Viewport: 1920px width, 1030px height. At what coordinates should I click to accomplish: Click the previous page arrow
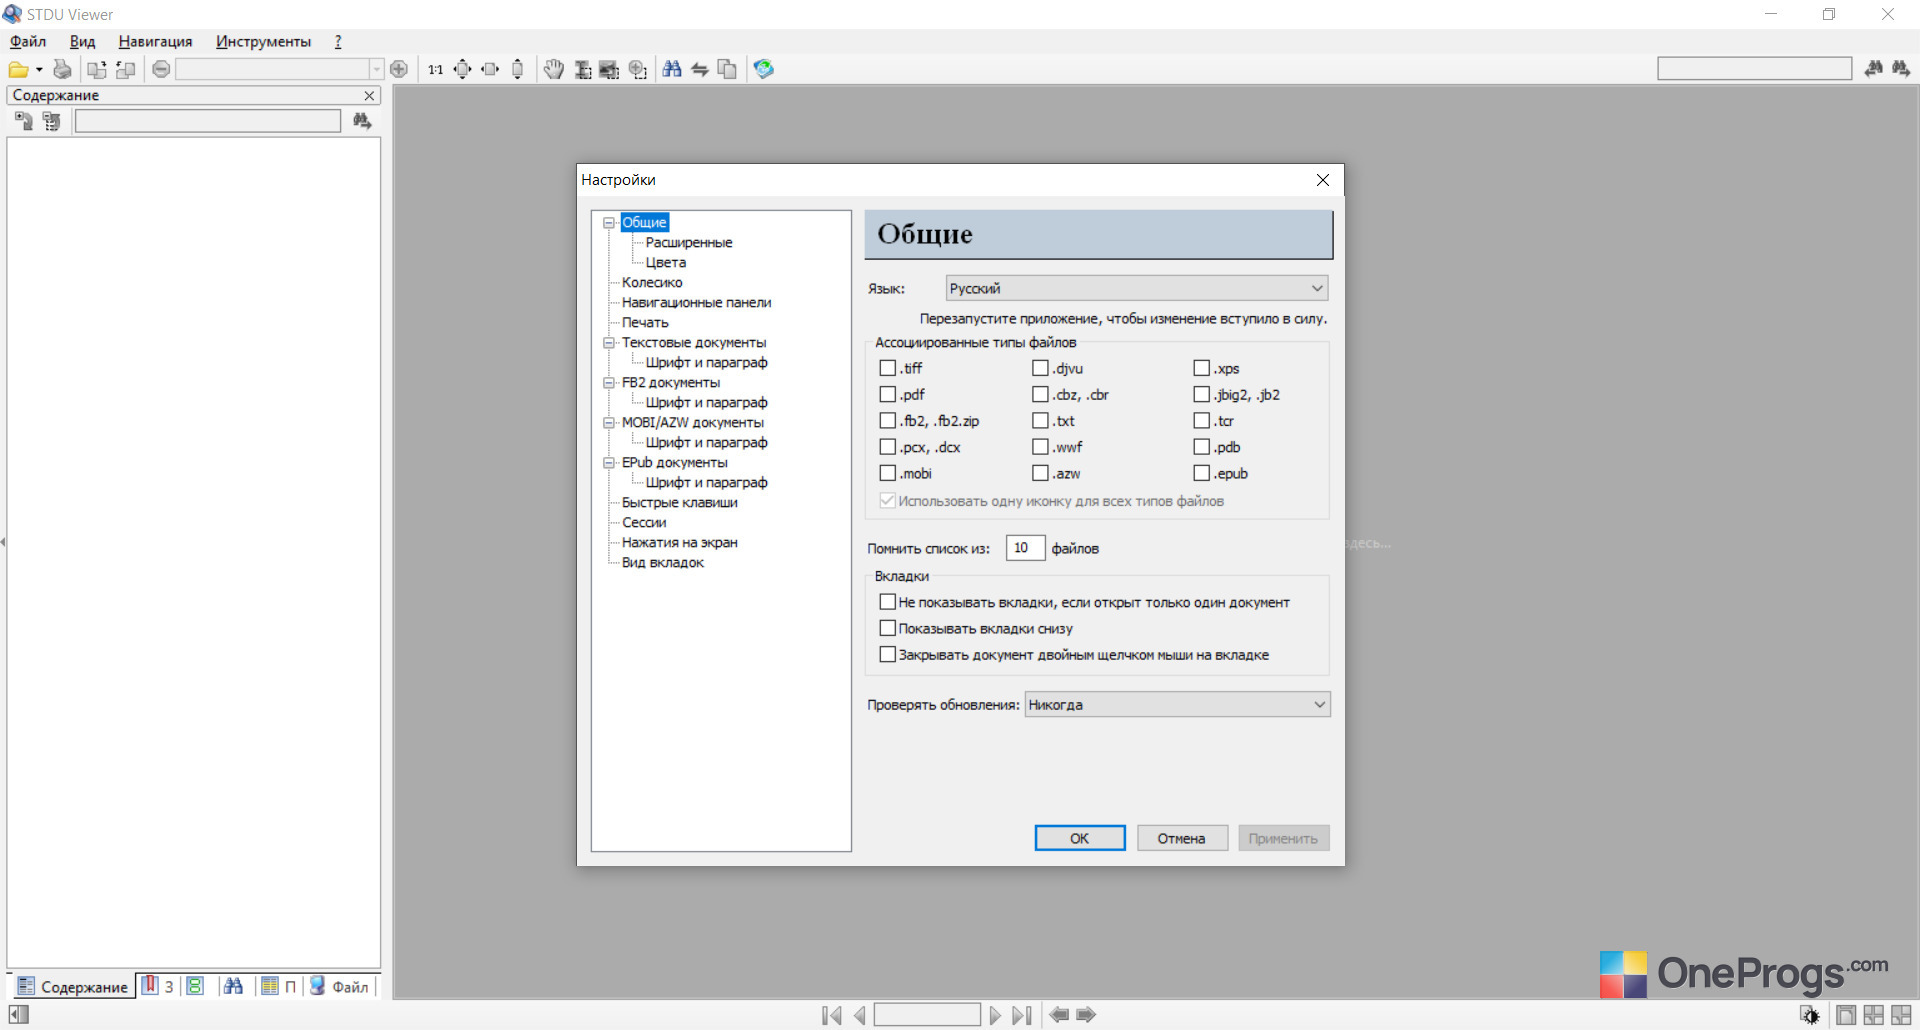859,1015
